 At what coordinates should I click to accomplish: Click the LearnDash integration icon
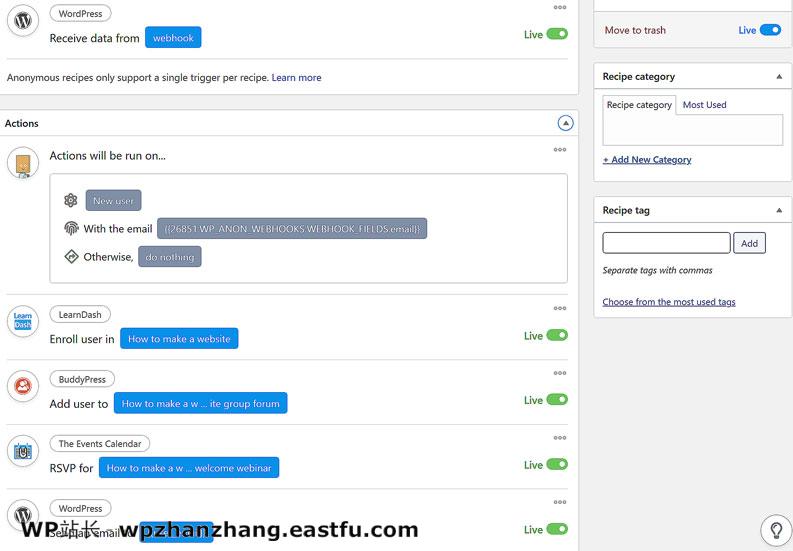coord(23,321)
